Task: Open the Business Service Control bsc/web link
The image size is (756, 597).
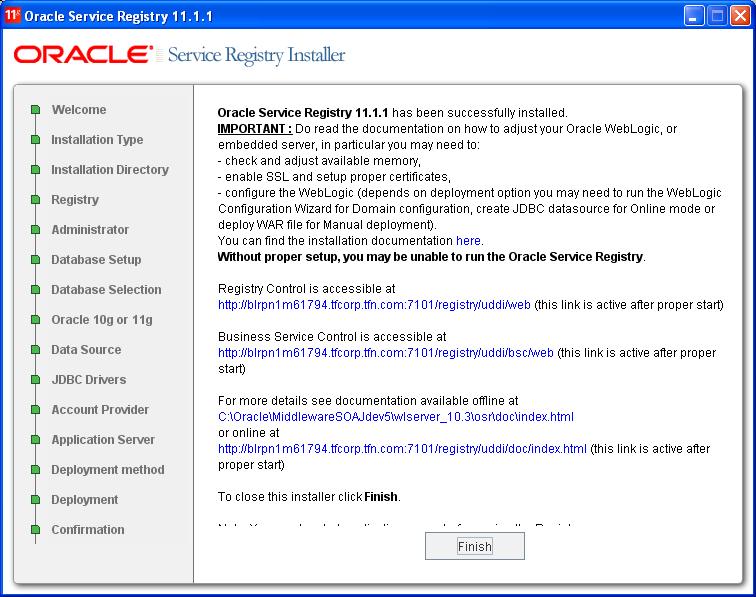Action: tap(386, 353)
